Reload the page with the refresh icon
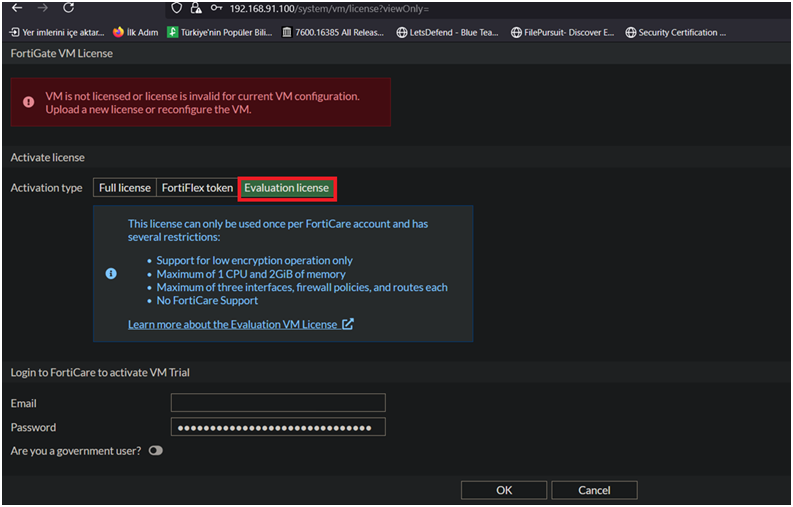The image size is (793, 507). (69, 8)
